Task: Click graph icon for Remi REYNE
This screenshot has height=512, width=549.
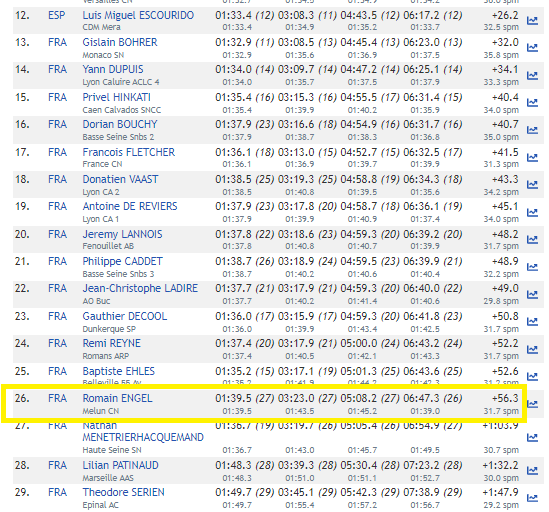Action: tap(532, 349)
